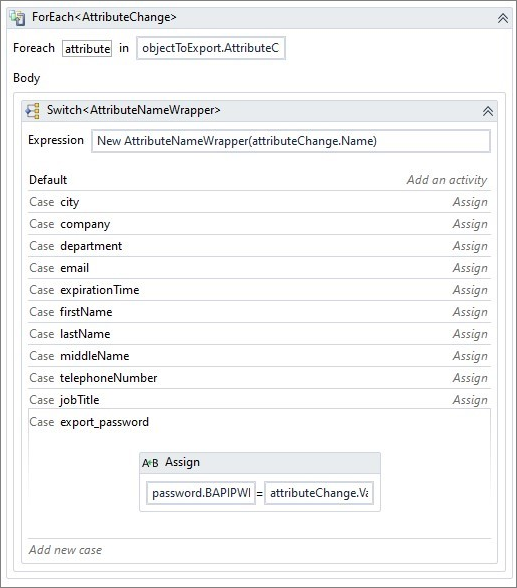
Task: Select the telephoneNumber case row
Action: (259, 378)
